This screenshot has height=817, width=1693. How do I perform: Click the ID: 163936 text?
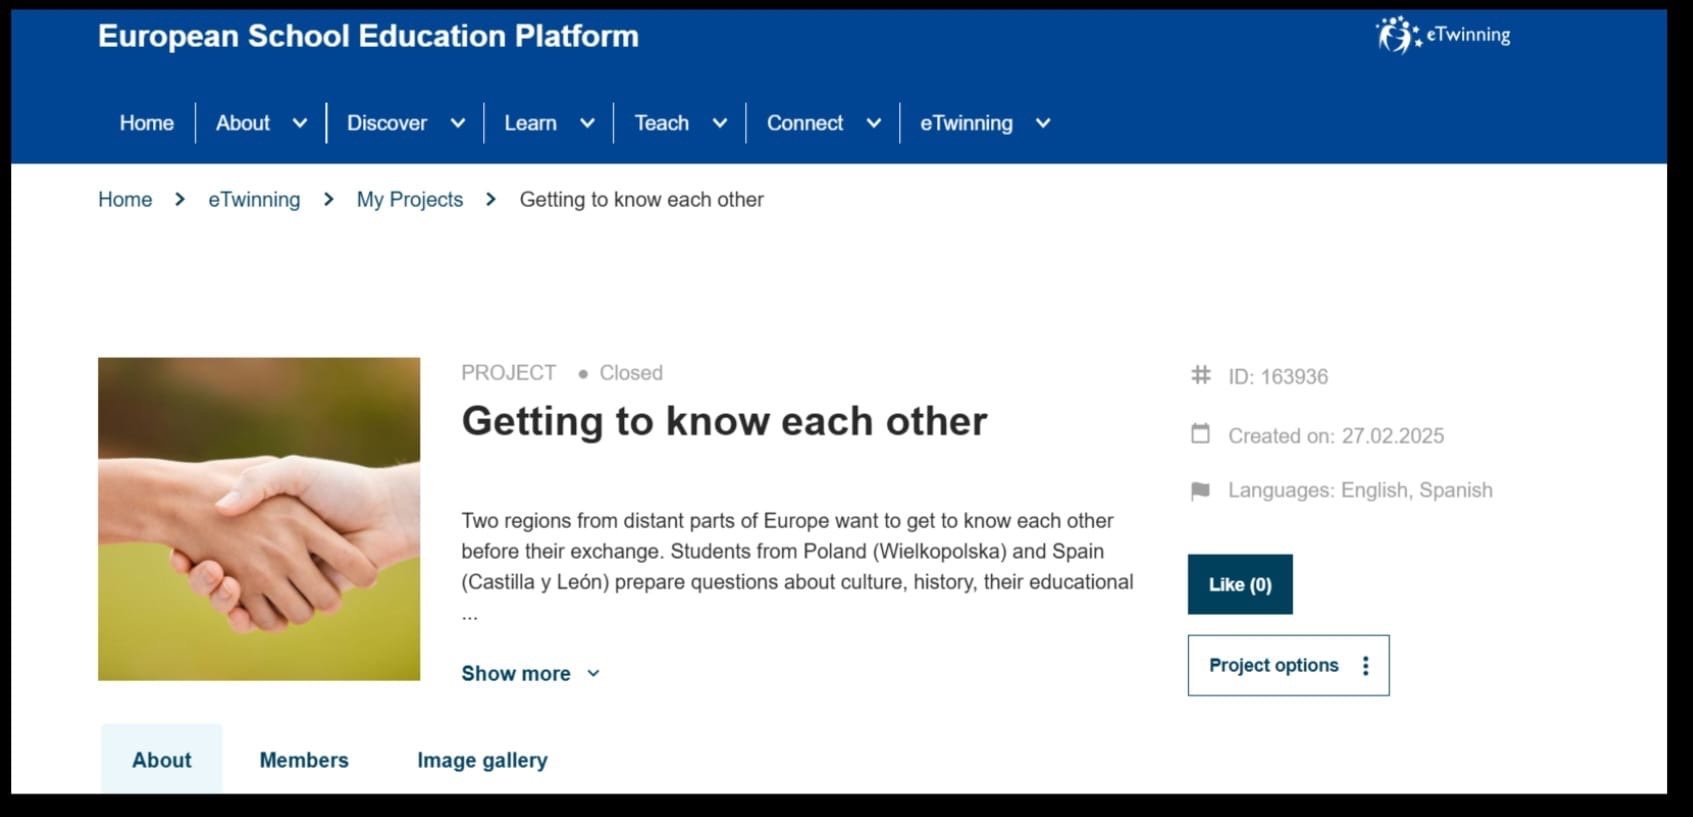1278,377
